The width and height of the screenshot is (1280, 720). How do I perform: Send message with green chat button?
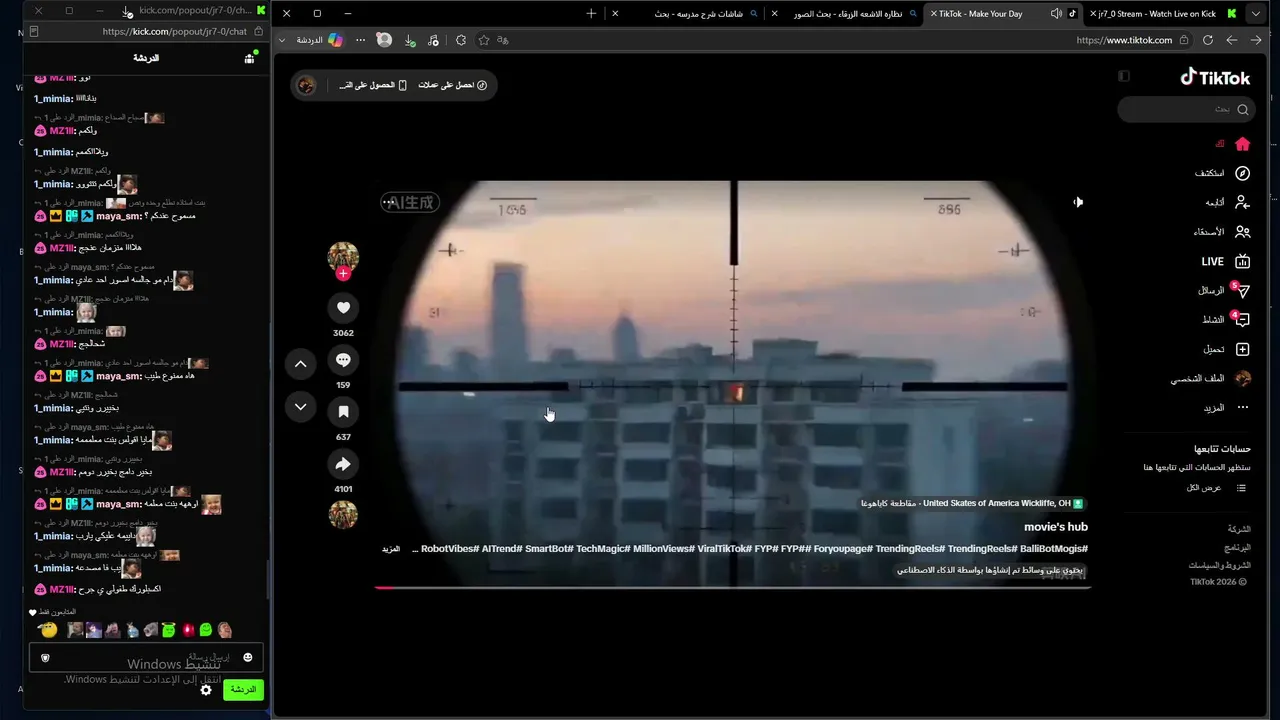click(243, 690)
